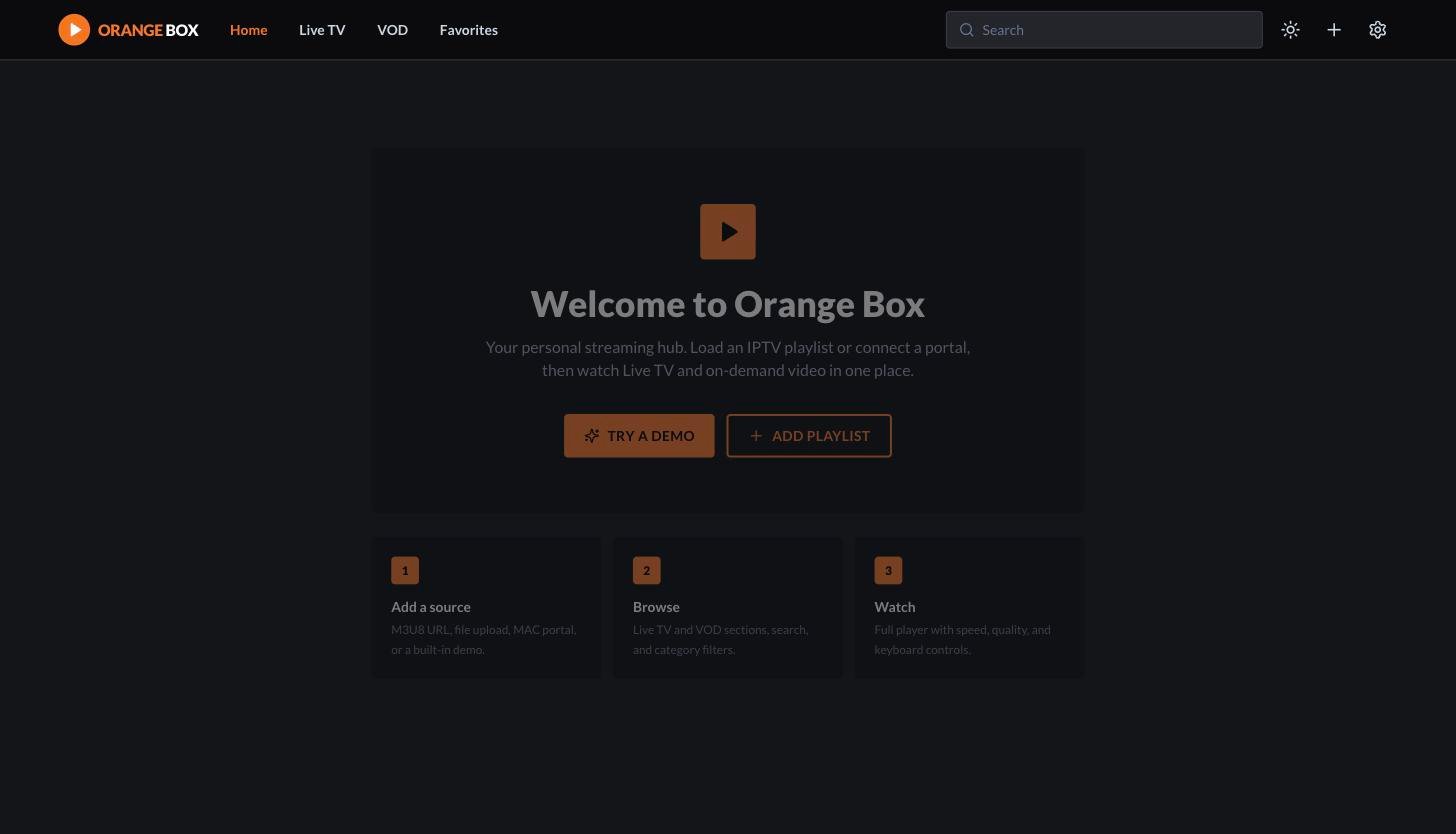Click the "Add a source" heading
The width and height of the screenshot is (1456, 834).
431,607
